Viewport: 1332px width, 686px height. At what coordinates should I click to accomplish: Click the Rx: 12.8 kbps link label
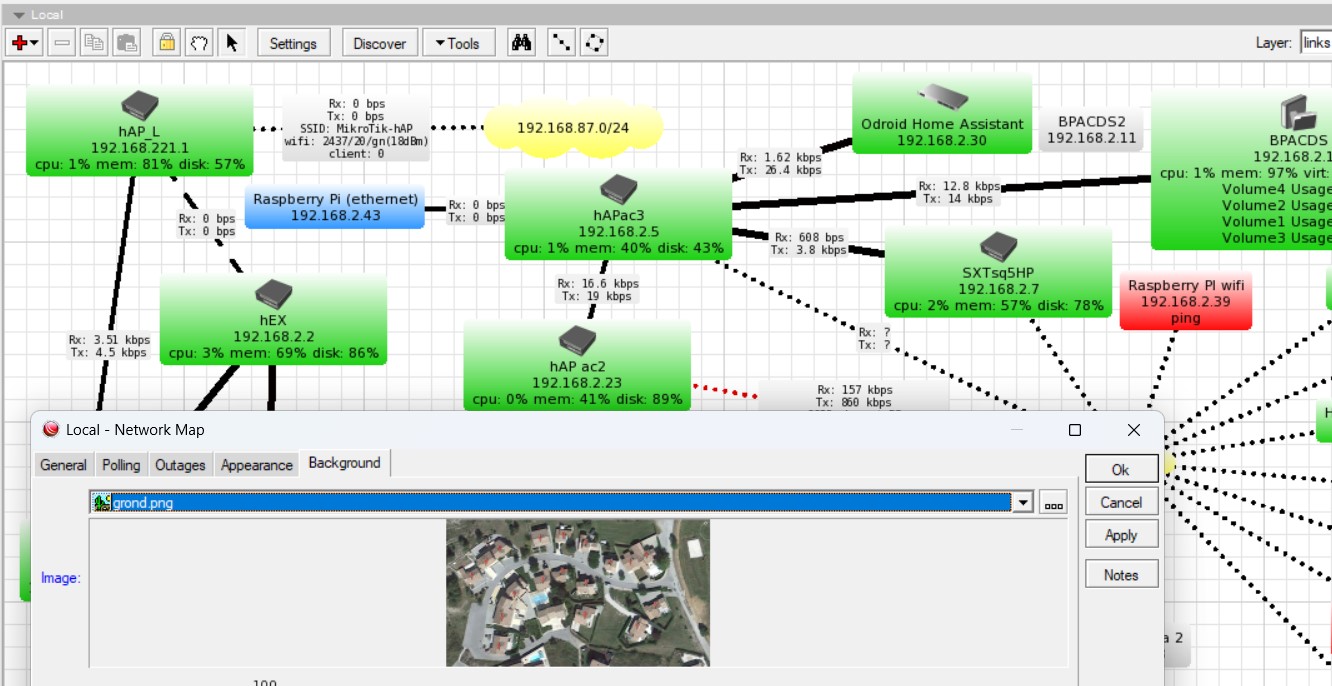coord(959,192)
